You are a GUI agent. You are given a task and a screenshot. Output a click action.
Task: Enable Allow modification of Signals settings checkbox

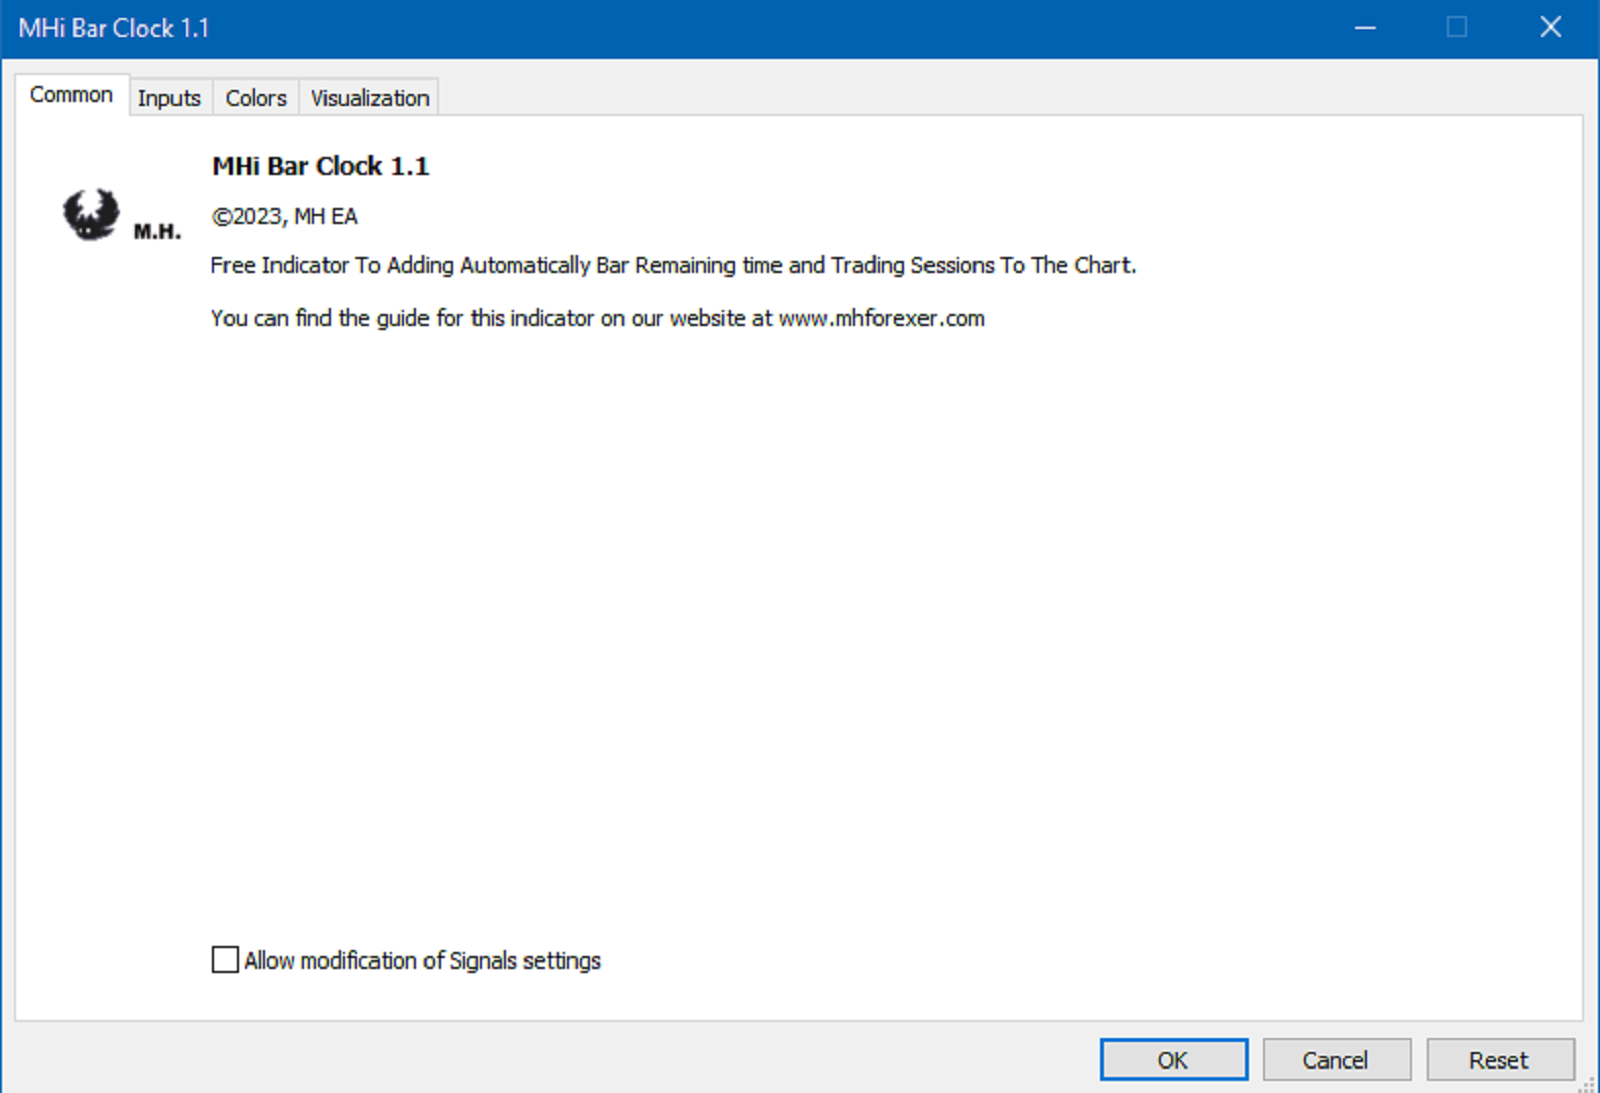225,960
